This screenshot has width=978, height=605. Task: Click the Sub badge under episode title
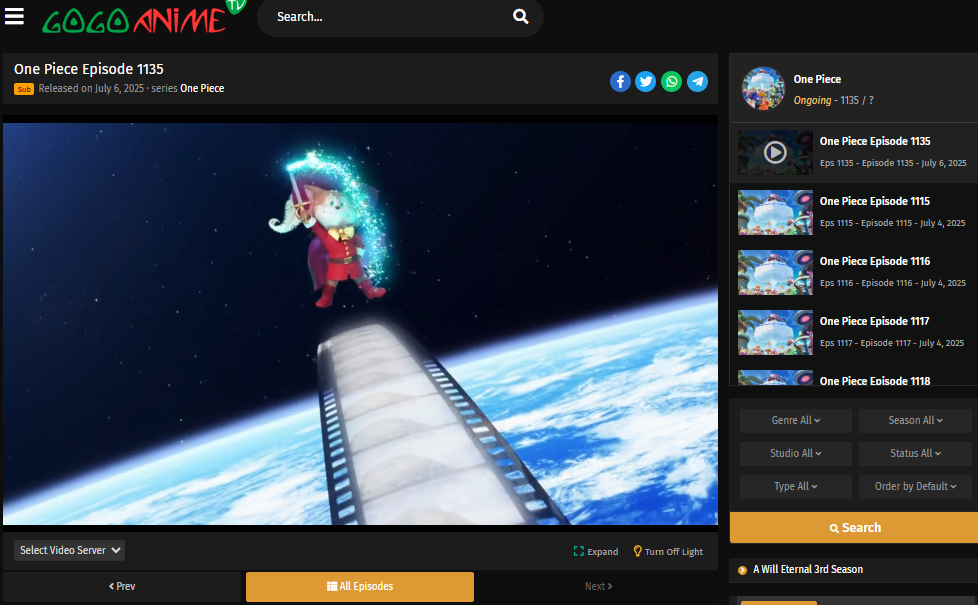pos(24,89)
